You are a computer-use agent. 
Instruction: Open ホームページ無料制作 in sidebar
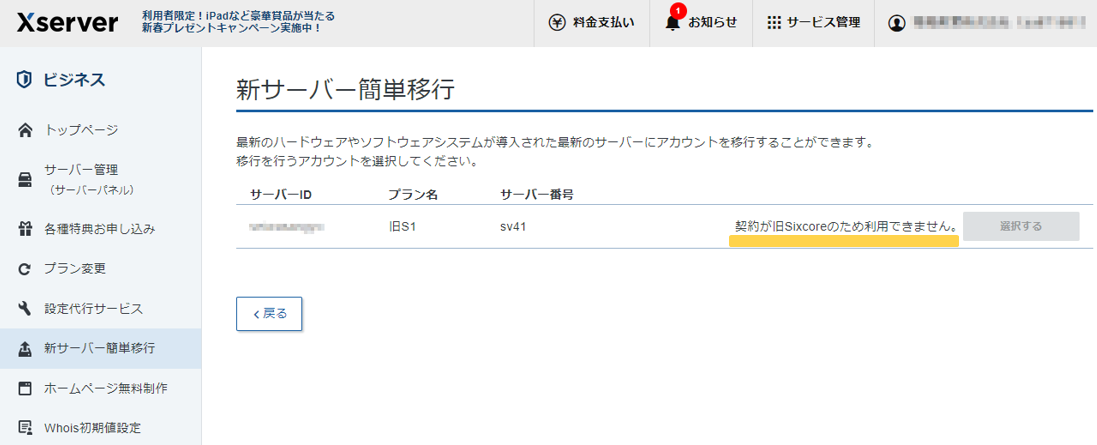[x=106, y=388]
